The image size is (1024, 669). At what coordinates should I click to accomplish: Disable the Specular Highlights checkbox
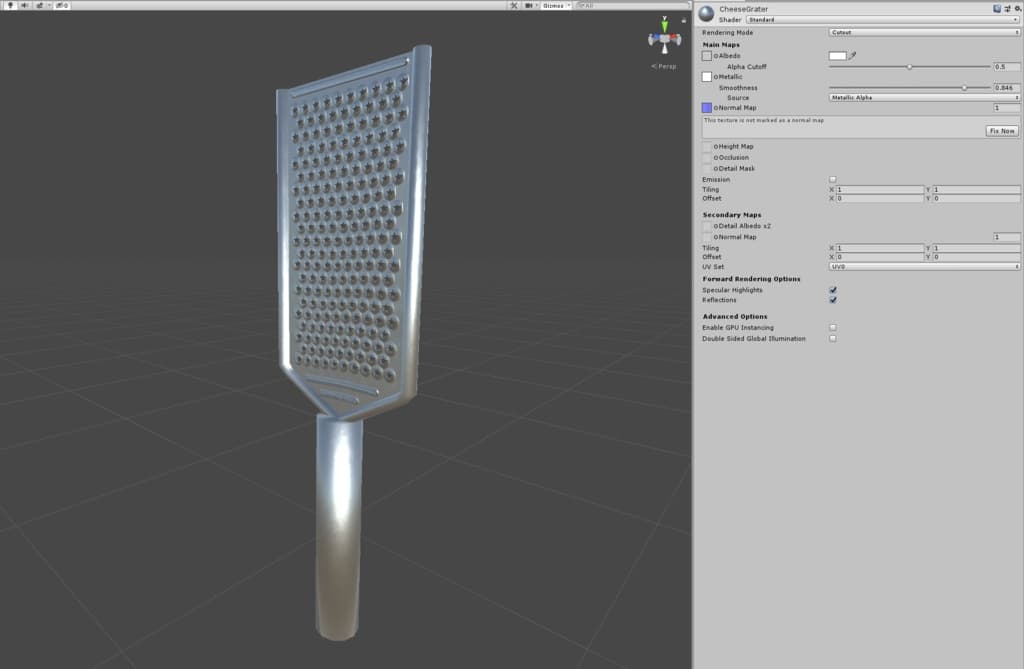[x=833, y=290]
